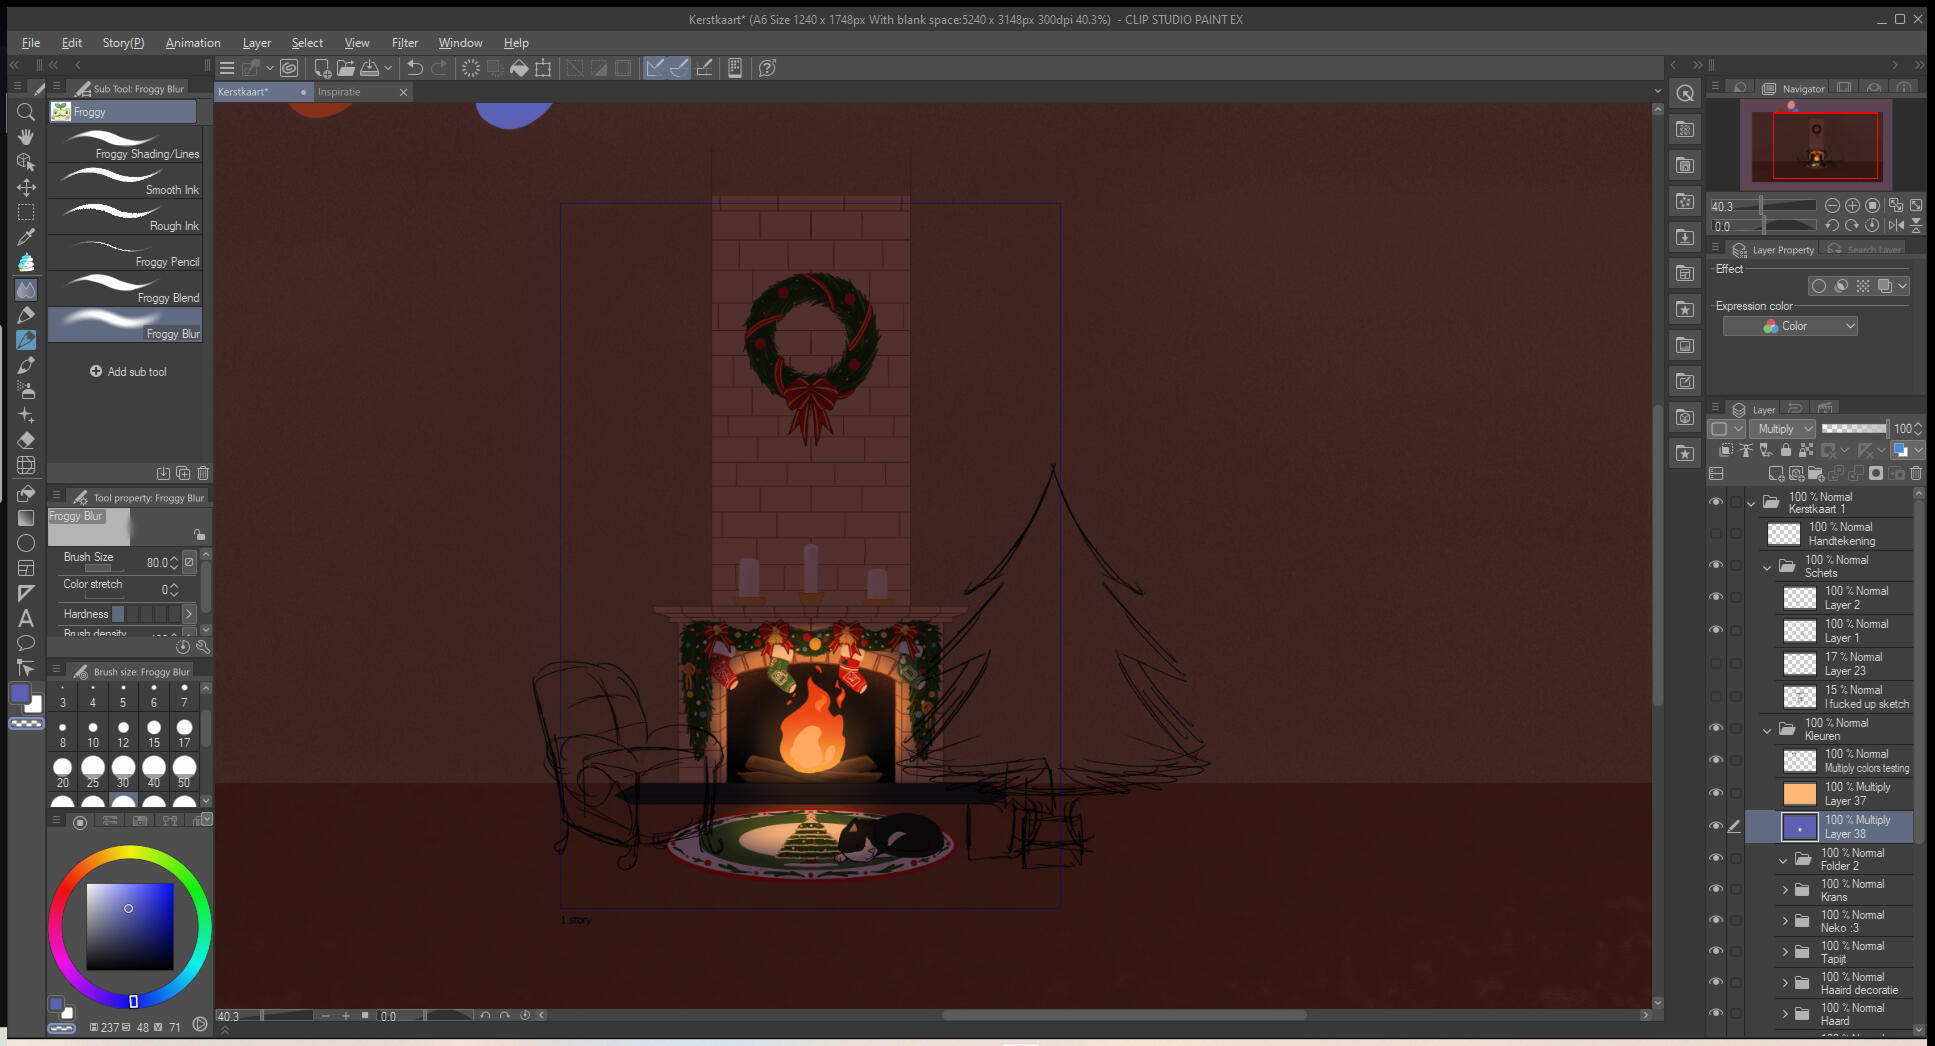Select the Hand move tool

pos(26,137)
